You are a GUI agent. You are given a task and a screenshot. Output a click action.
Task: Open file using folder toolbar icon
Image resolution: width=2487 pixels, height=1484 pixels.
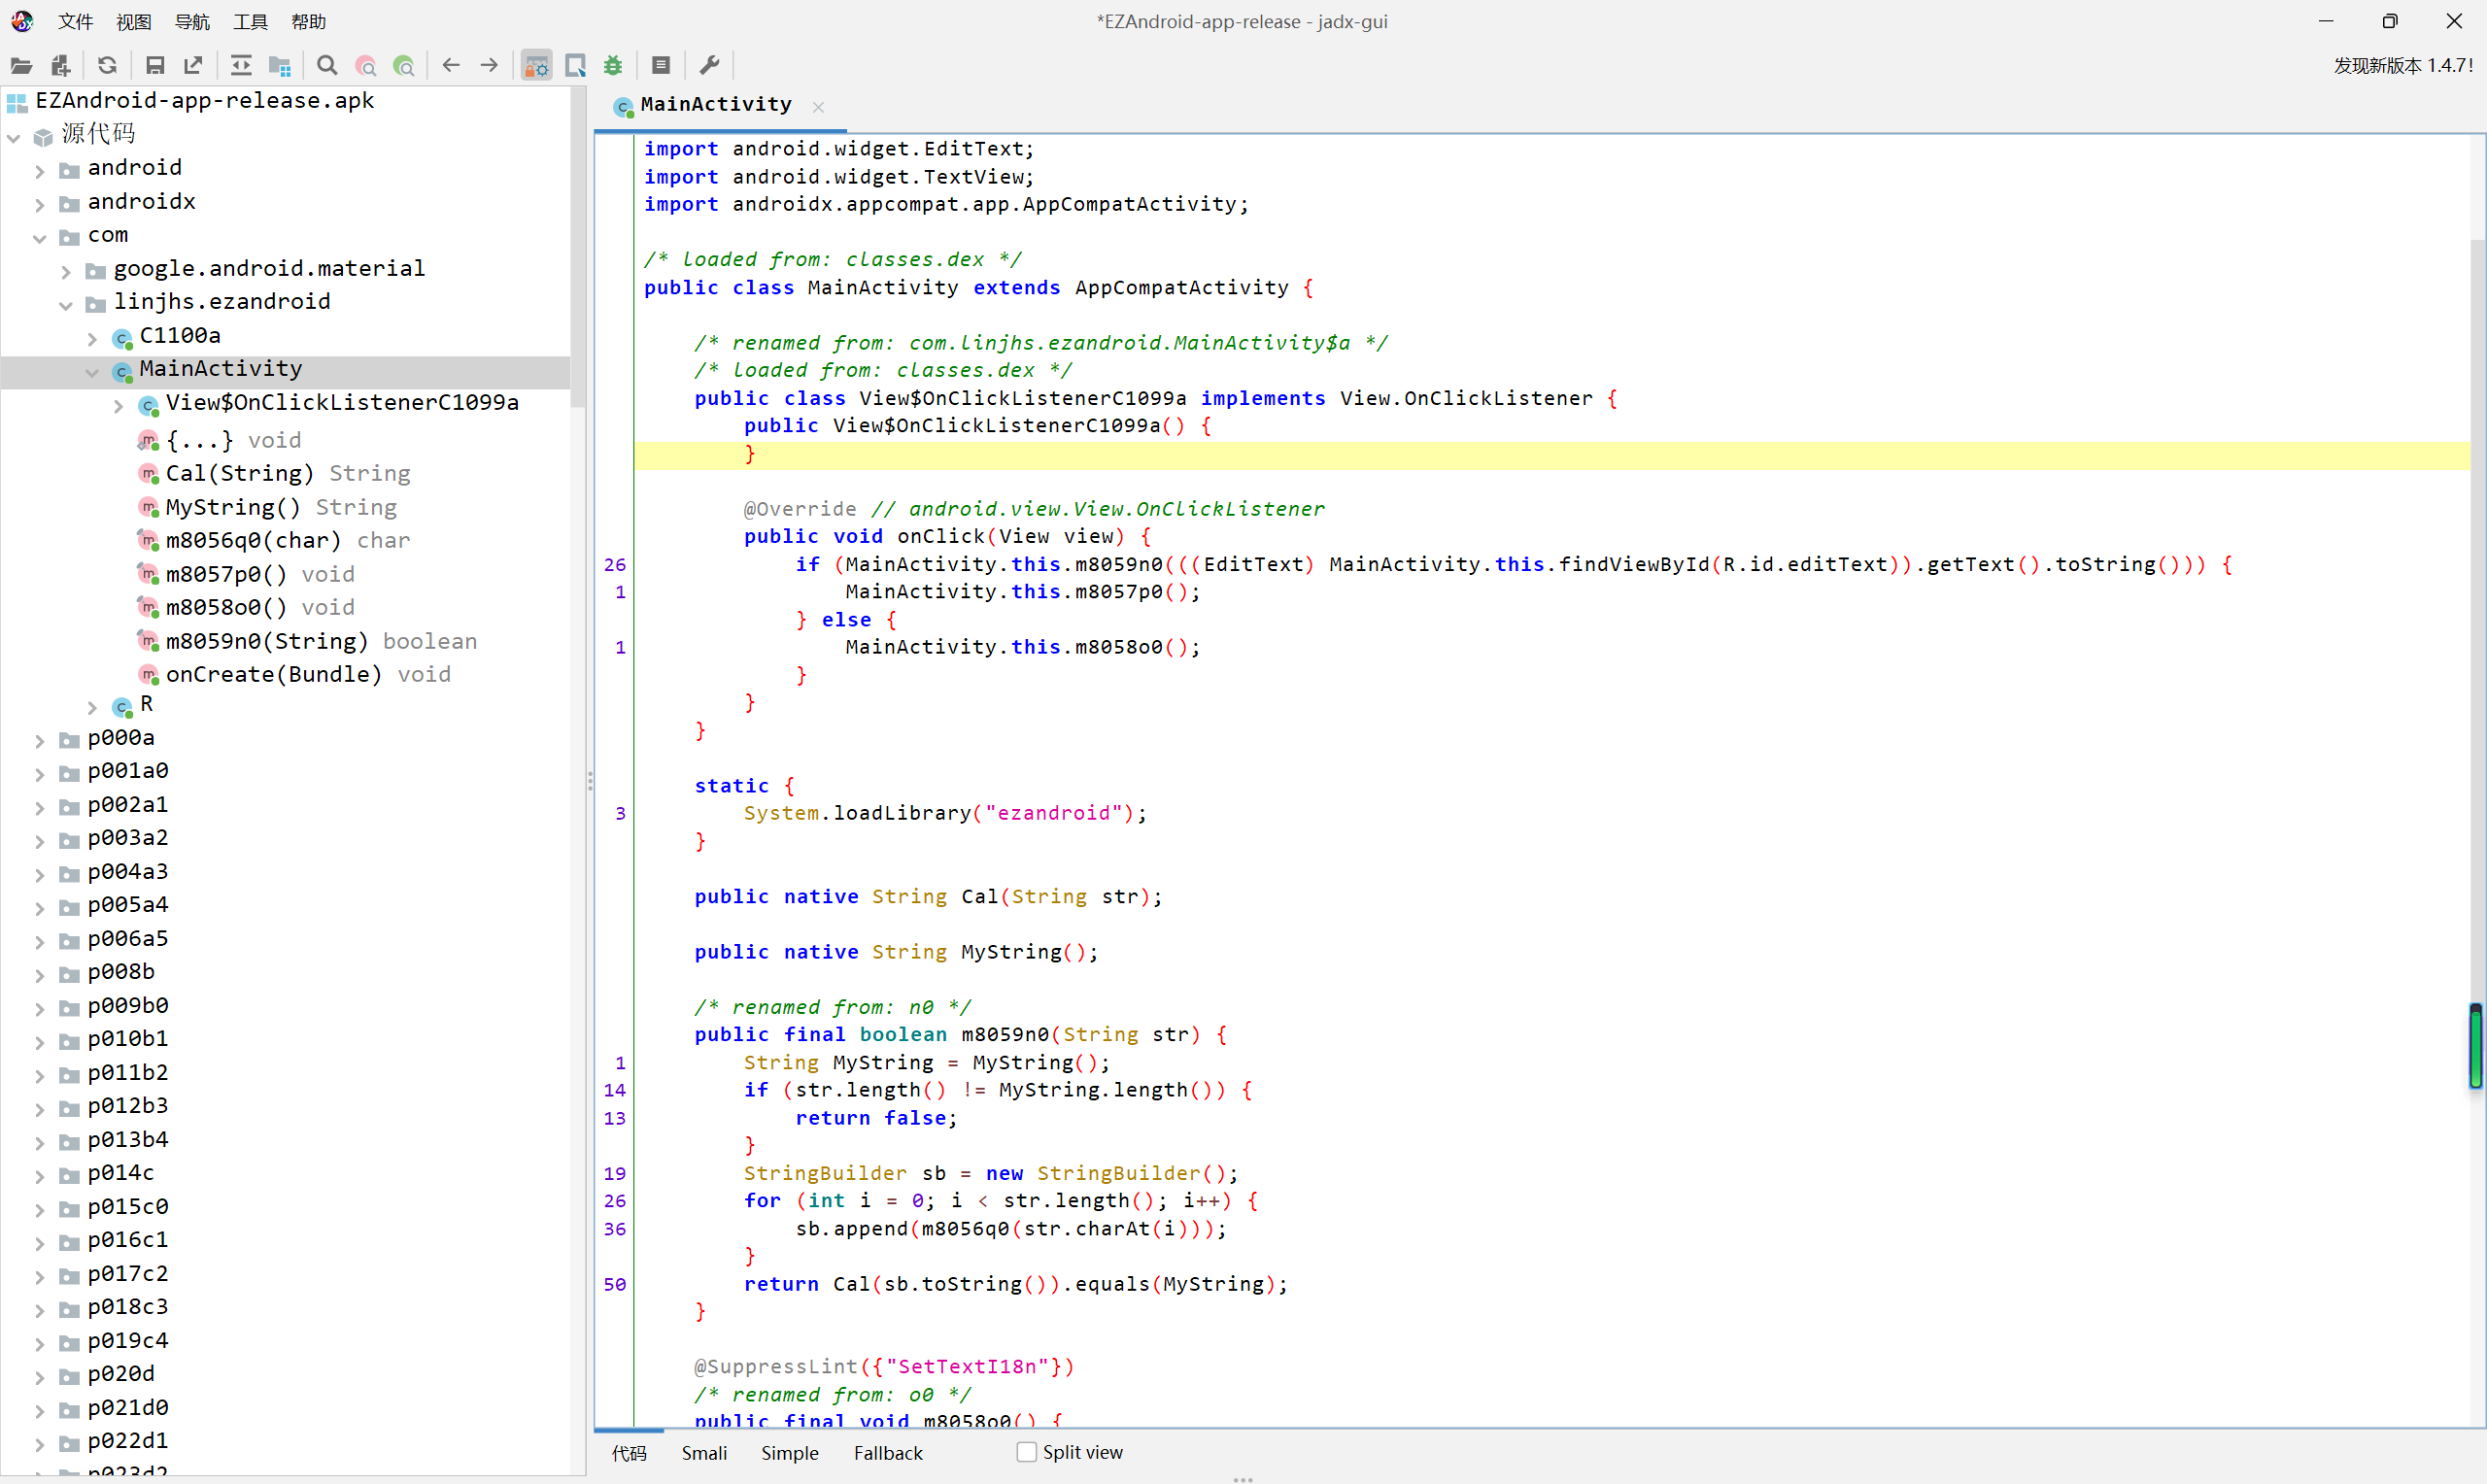[x=21, y=66]
